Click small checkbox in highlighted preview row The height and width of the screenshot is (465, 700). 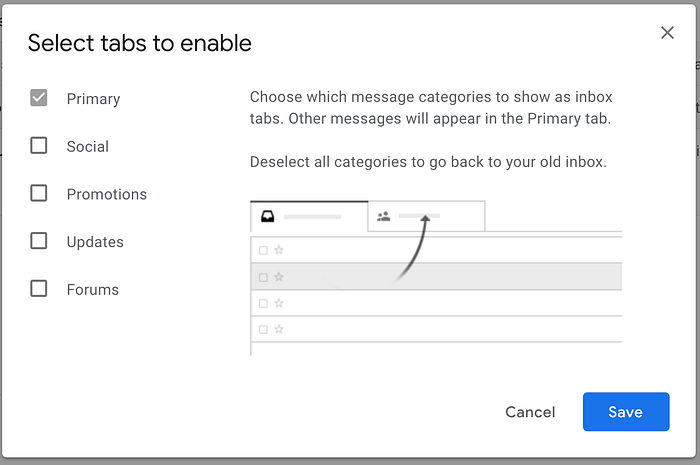(x=263, y=277)
